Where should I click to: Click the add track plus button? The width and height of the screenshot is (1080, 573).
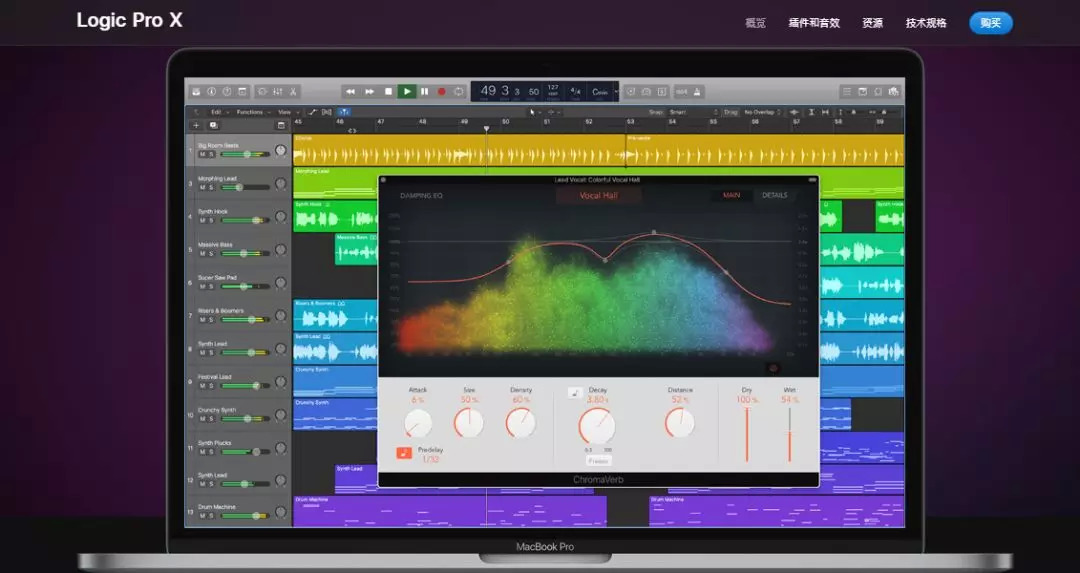tap(196, 125)
